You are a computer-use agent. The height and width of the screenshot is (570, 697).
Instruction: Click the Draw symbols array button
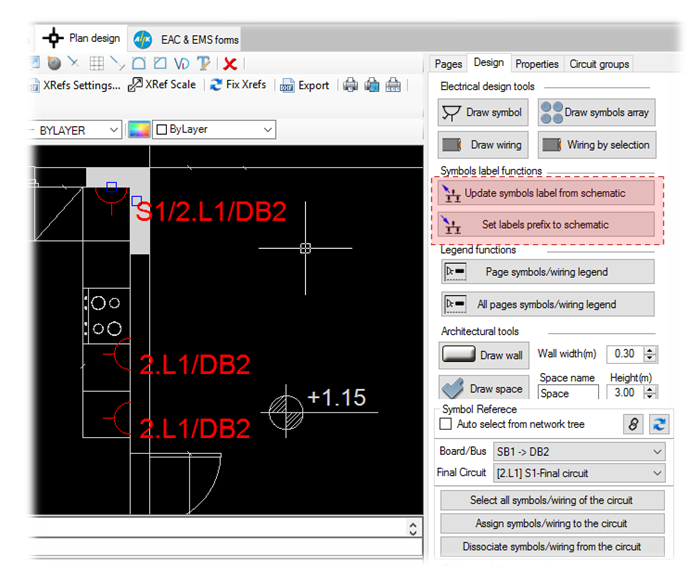597,112
